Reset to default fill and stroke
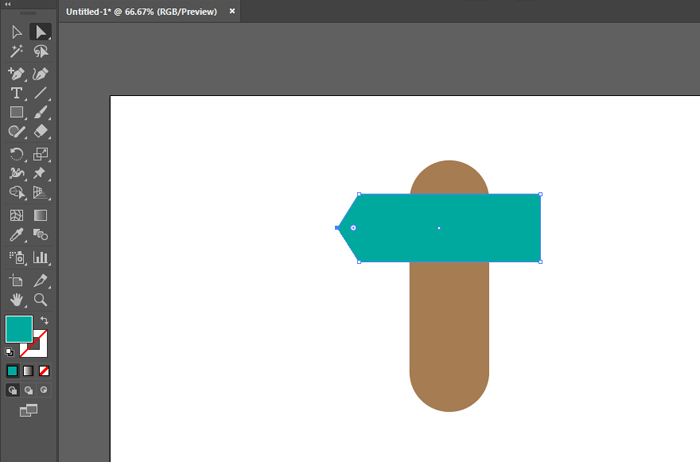 click(9, 352)
